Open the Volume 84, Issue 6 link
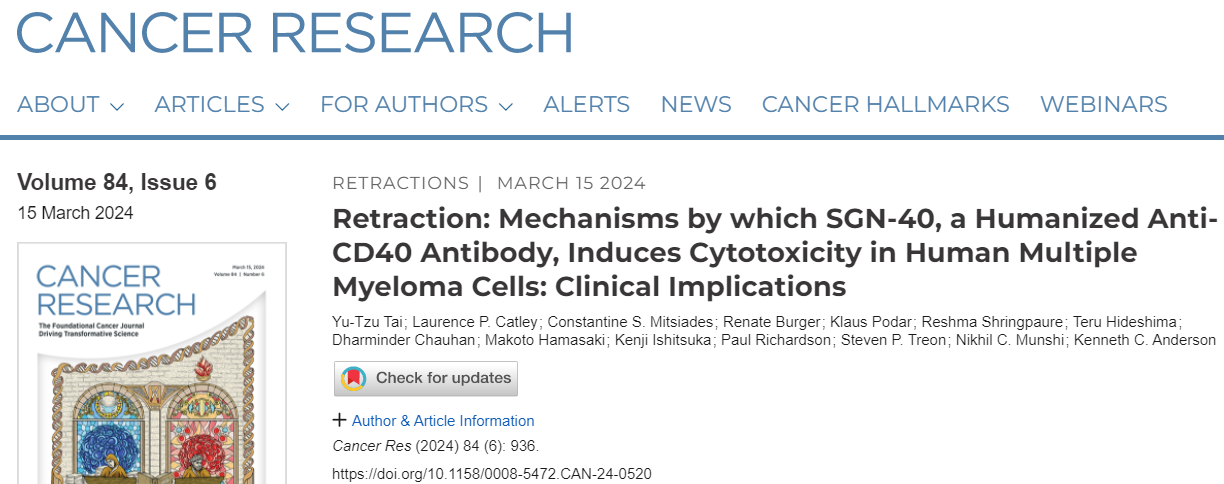Viewport: 1224px width, 484px height. (x=117, y=182)
